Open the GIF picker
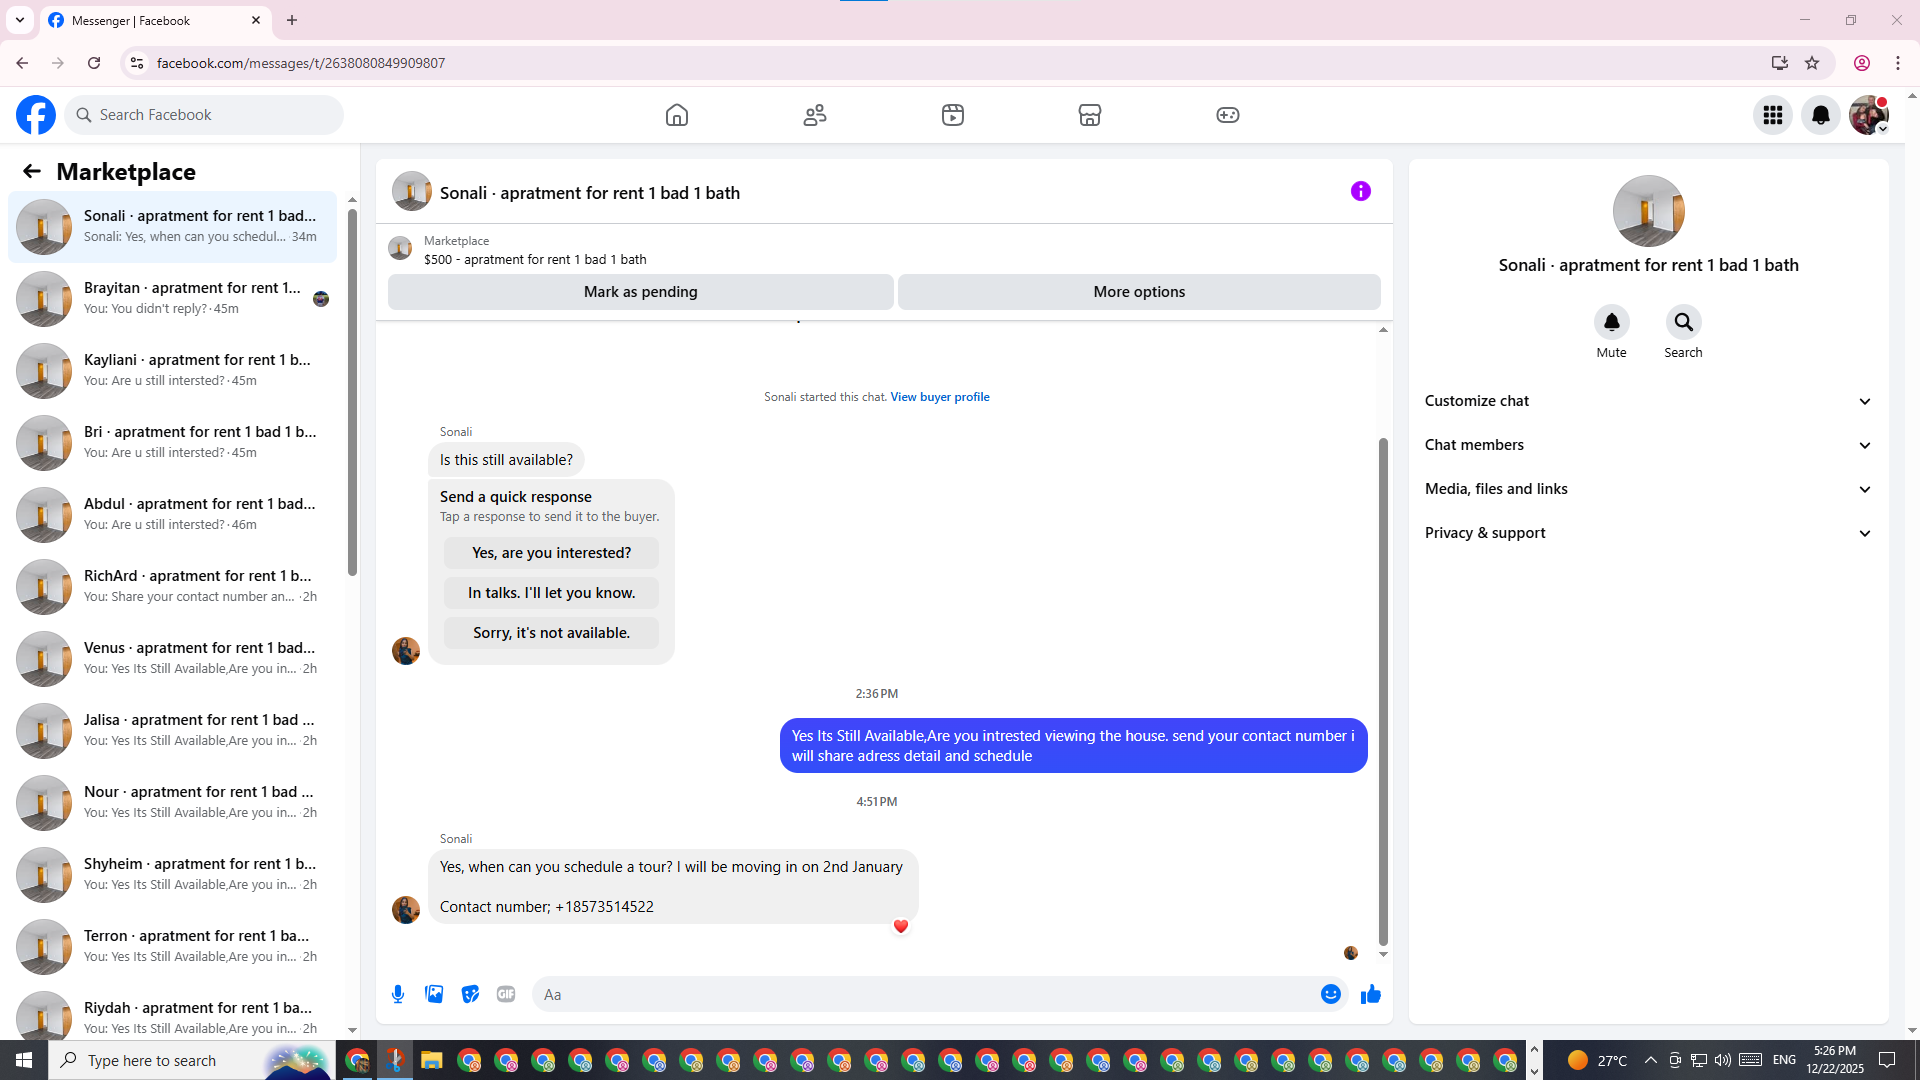This screenshot has height=1080, width=1920. coord(506,994)
